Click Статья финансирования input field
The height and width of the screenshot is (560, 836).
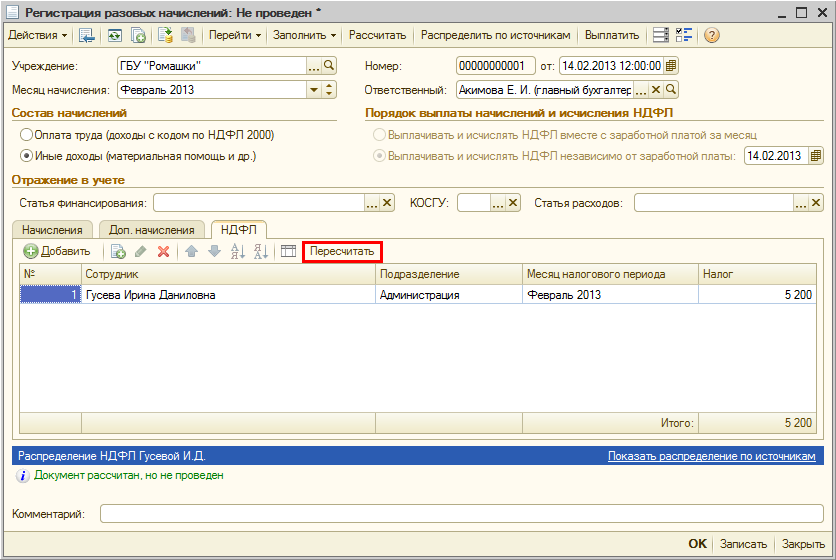pyautogui.click(x=259, y=203)
